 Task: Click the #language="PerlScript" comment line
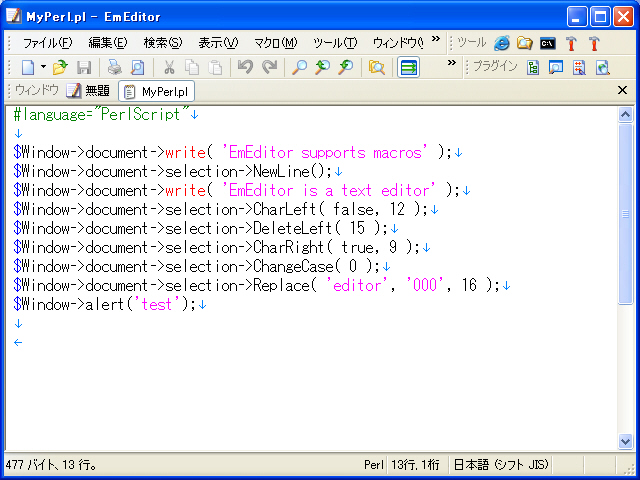click(102, 114)
